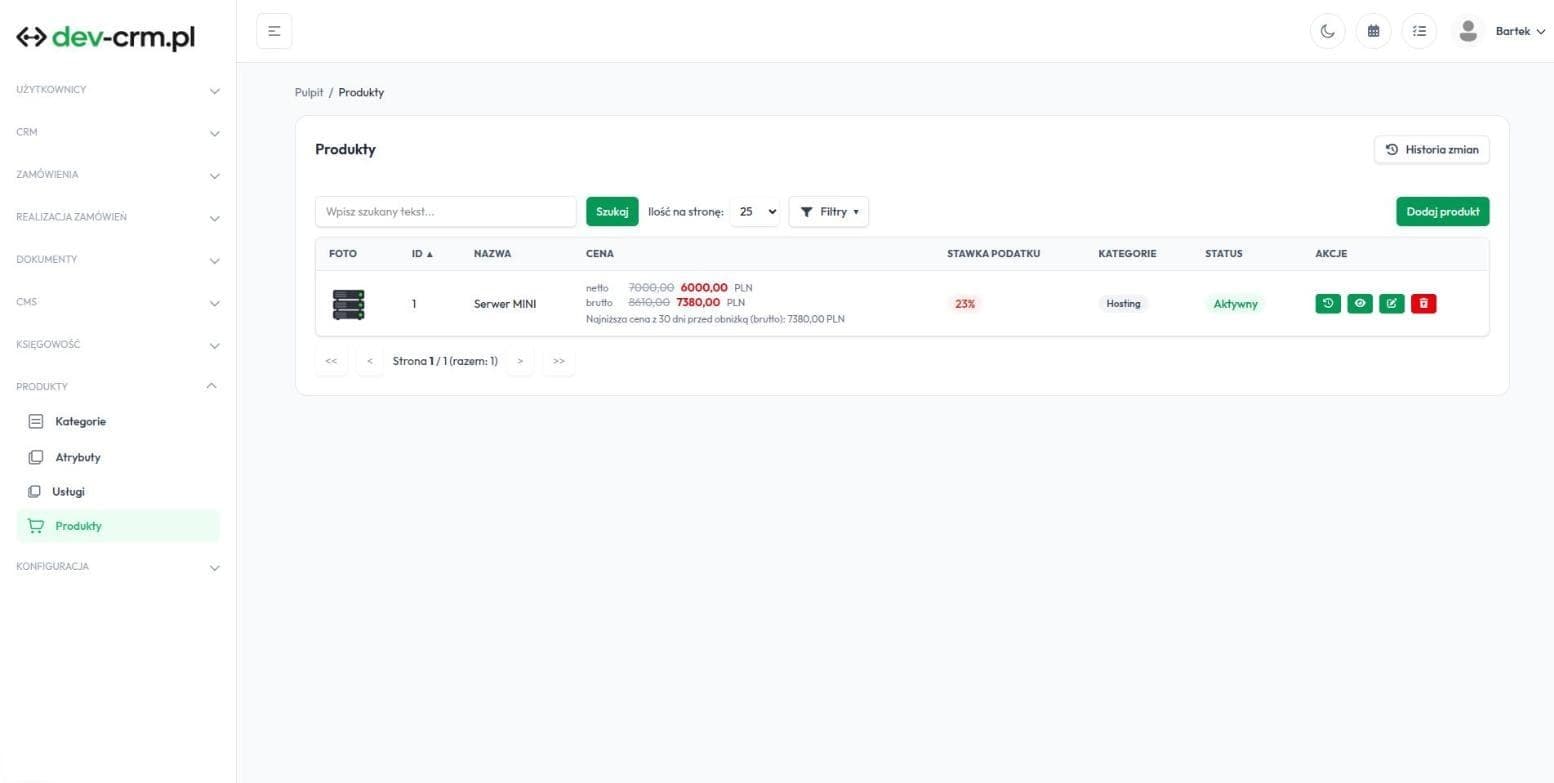
Task: Click the Dodaj produkt button
Action: point(1442,212)
